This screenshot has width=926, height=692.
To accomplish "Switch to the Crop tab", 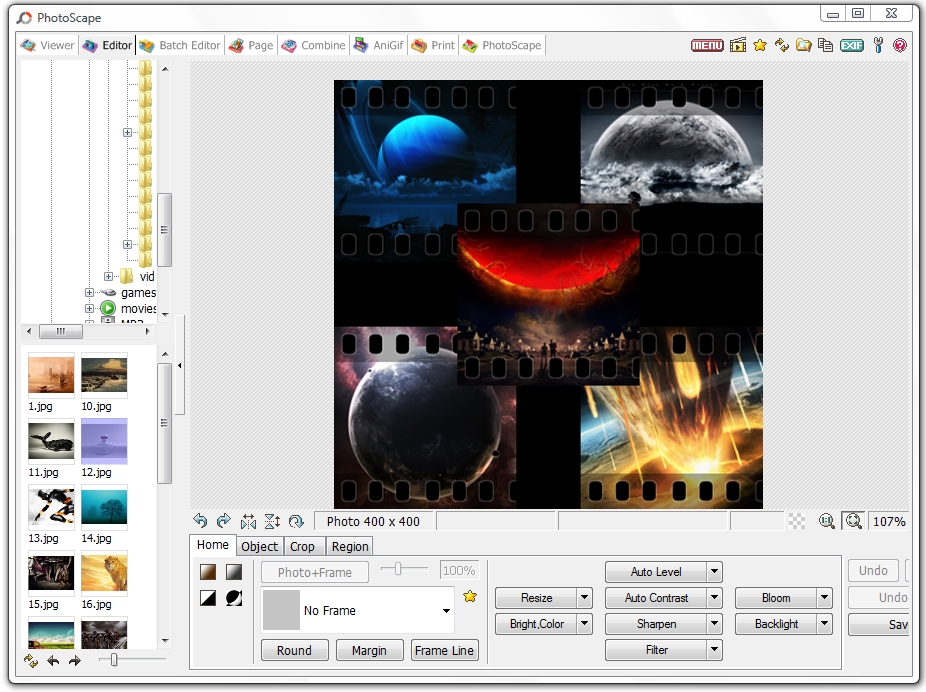I will coord(302,546).
